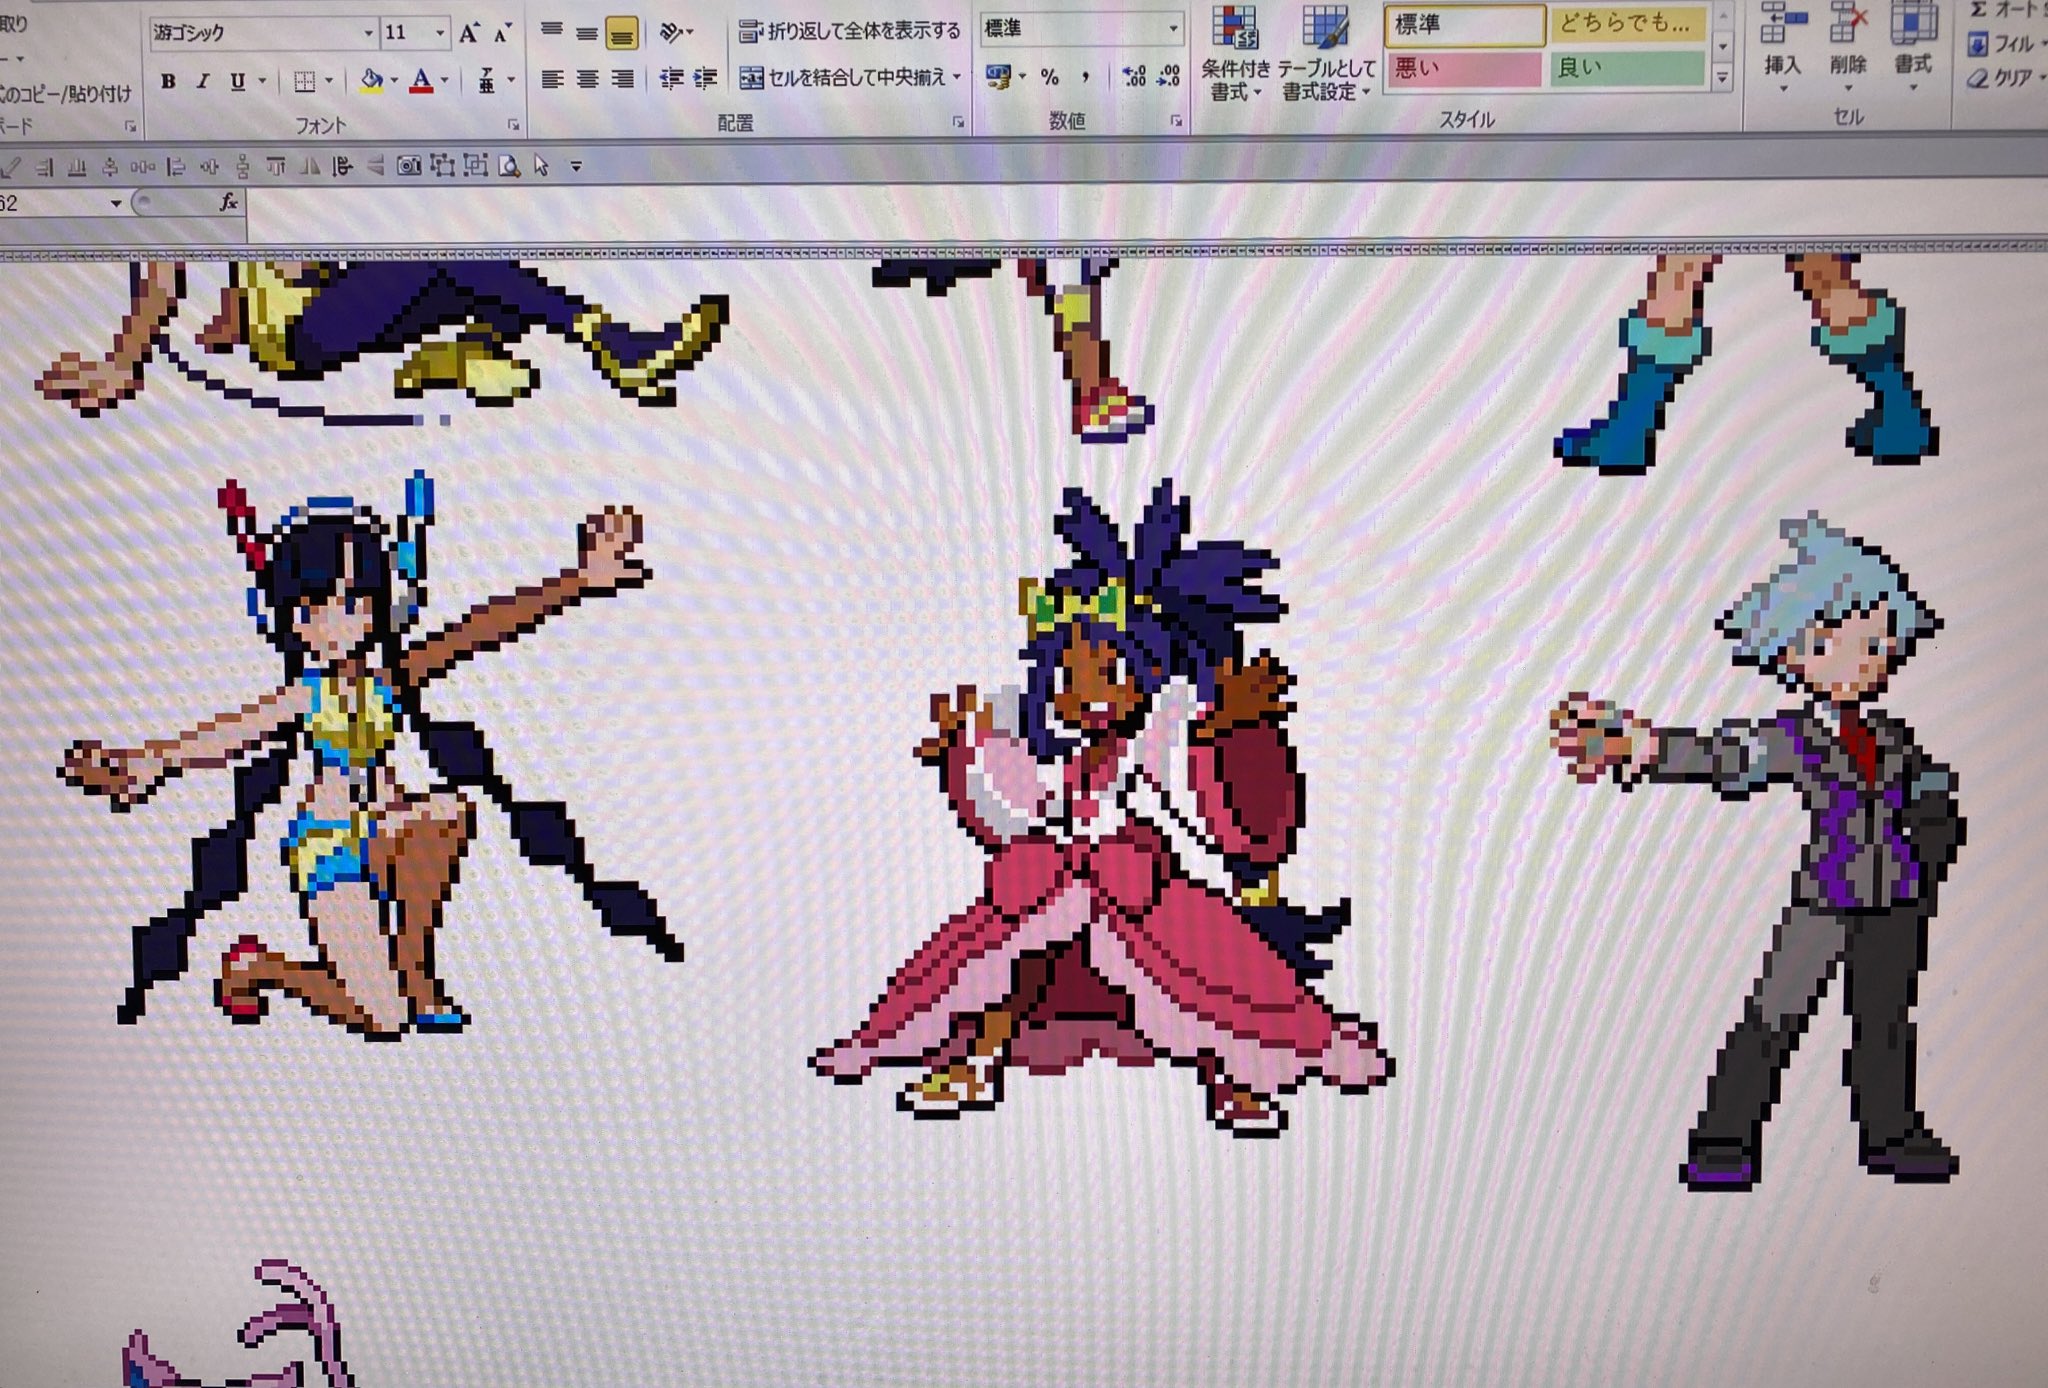Click the distribute vertically icon
The width and height of the screenshot is (2048, 1388).
242,167
